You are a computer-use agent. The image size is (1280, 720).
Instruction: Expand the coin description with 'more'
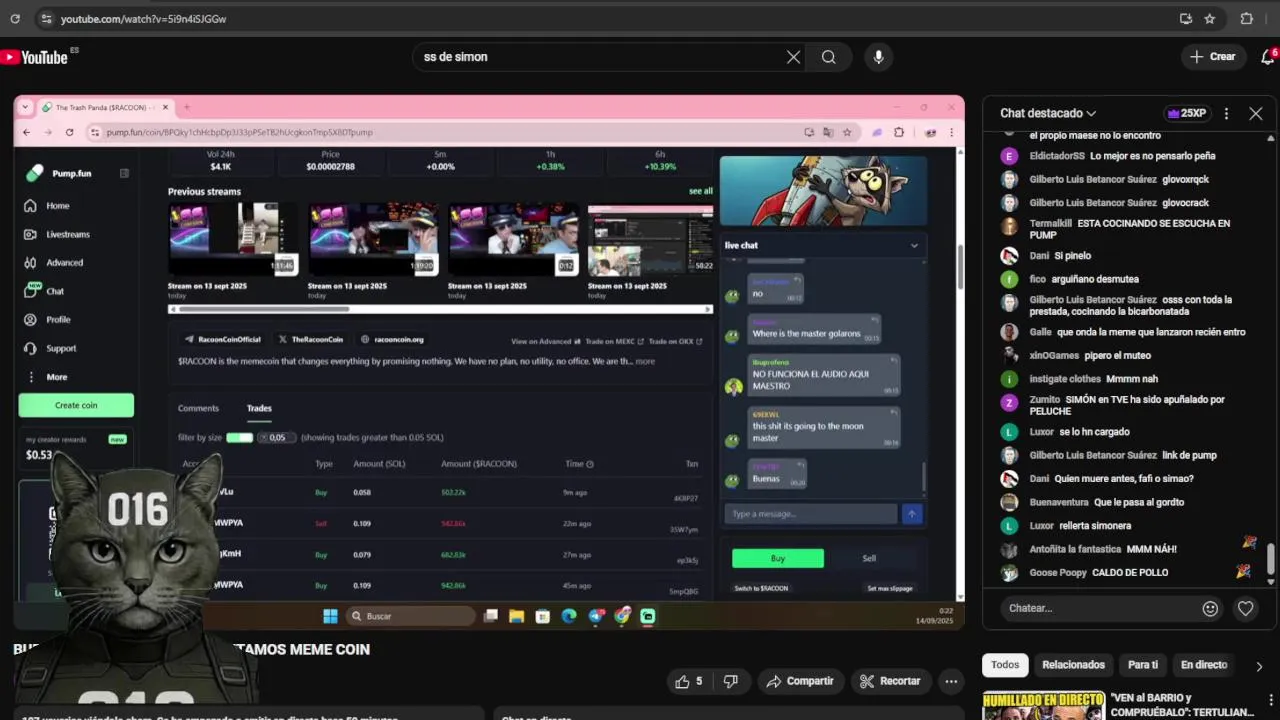pos(646,361)
